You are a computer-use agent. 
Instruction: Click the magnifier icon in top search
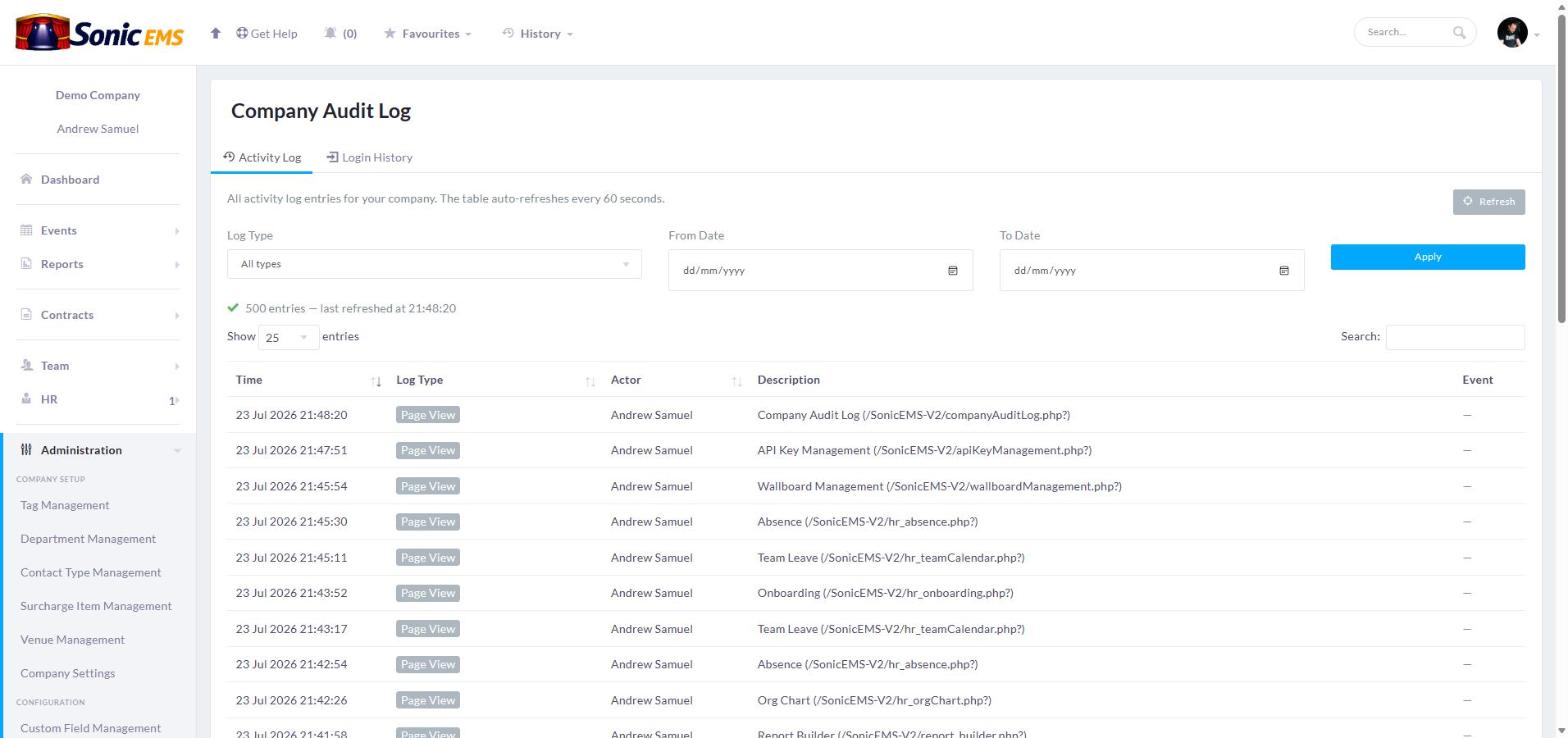pos(1459,32)
